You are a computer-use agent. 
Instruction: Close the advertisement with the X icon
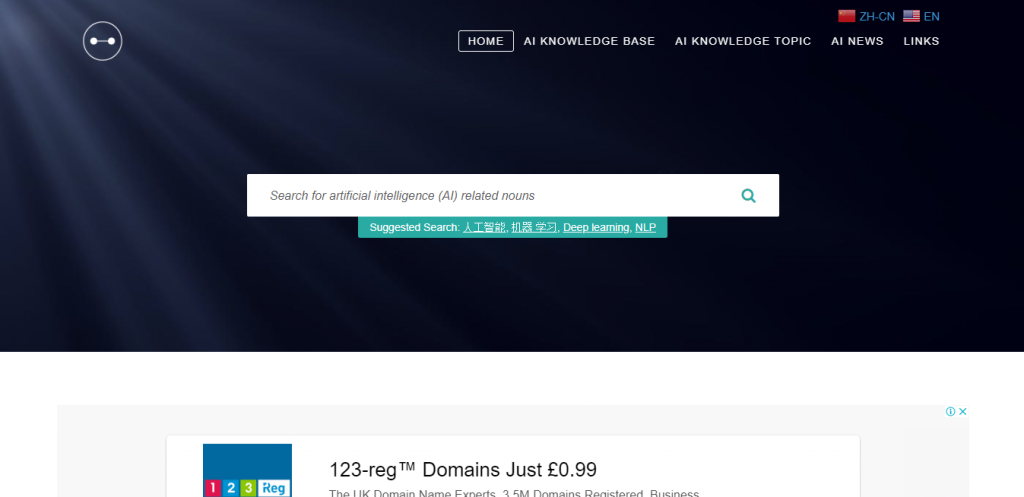[x=963, y=412]
